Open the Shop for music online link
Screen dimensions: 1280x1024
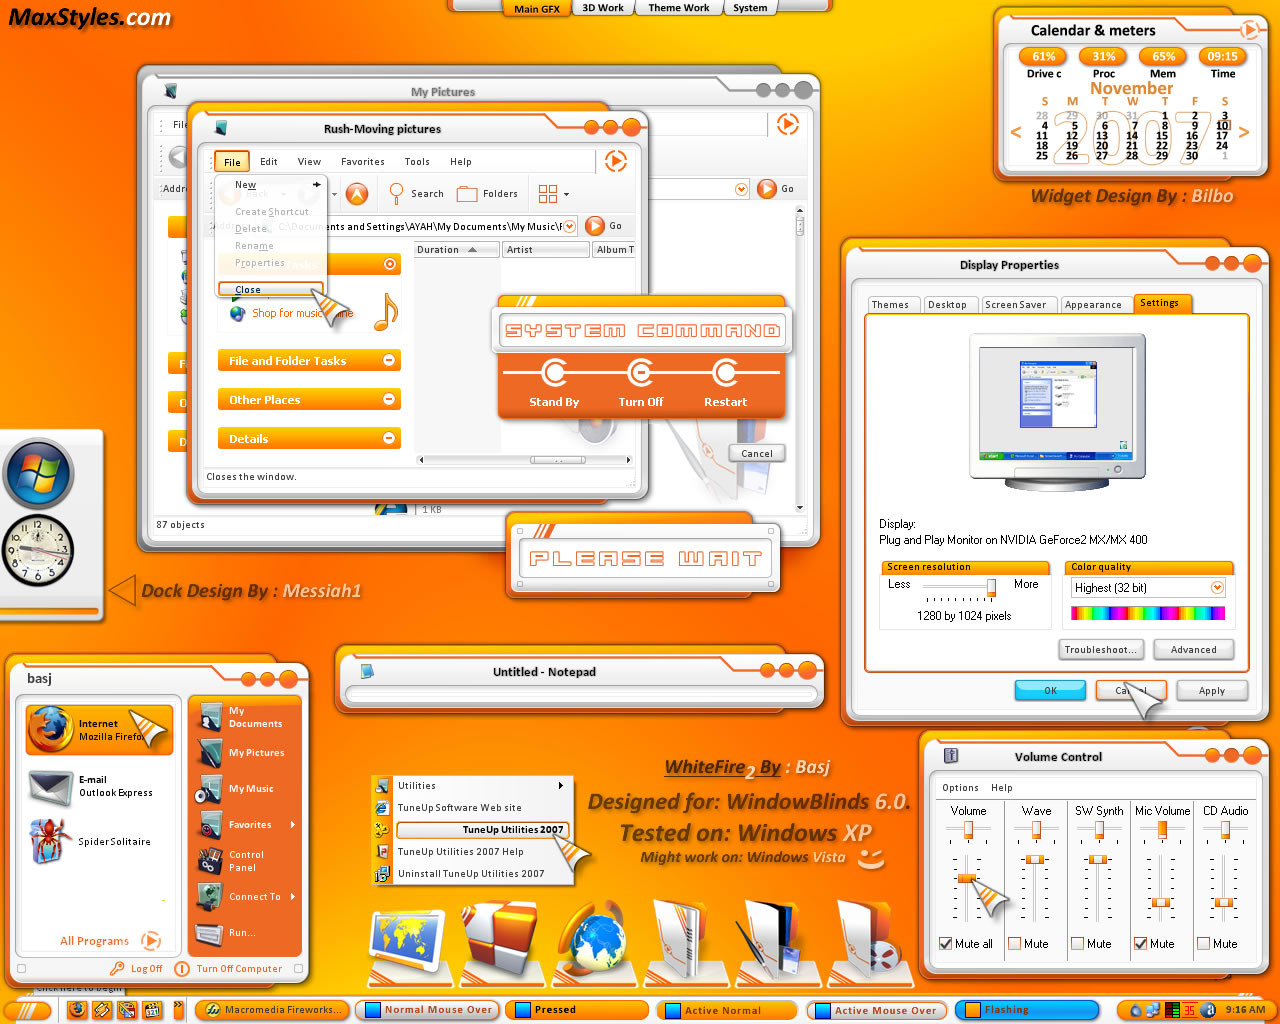(x=302, y=313)
